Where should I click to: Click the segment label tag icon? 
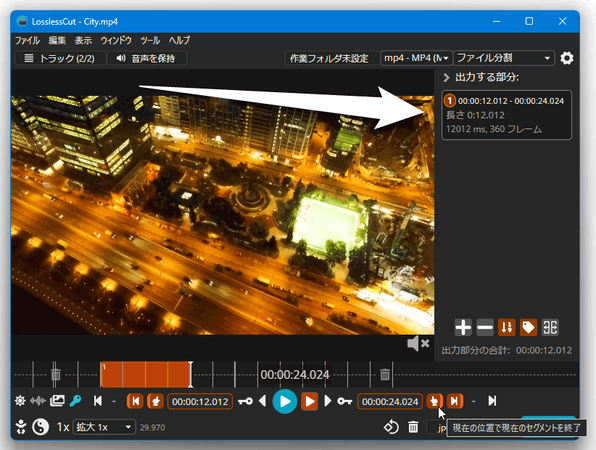pos(528,327)
